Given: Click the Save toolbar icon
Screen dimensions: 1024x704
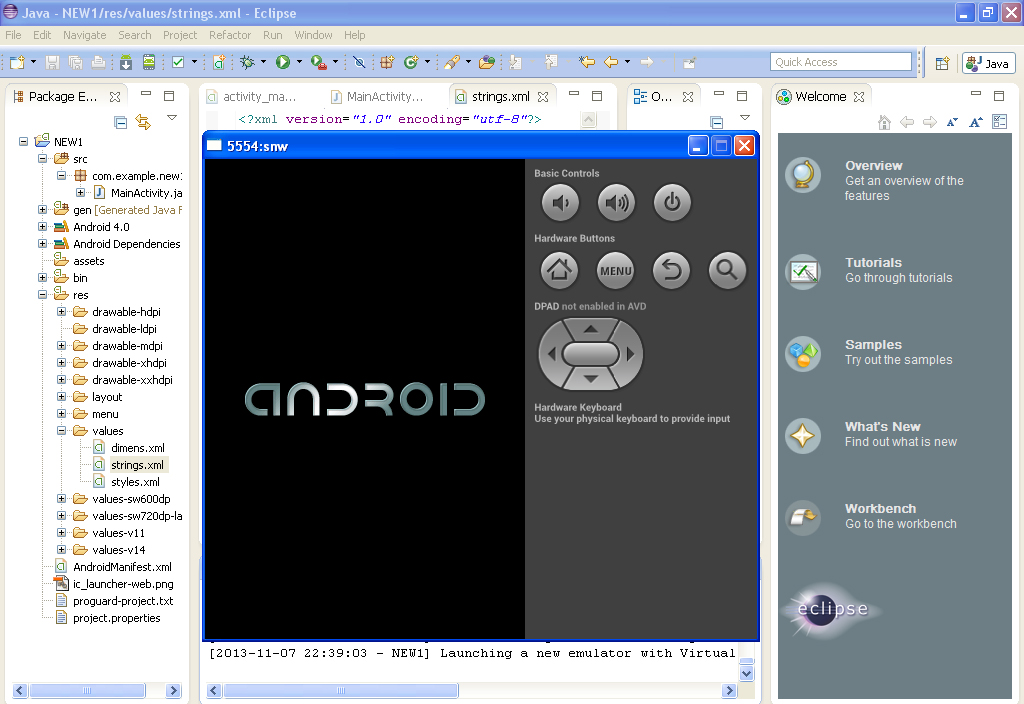Looking at the screenshot, I should point(53,62).
